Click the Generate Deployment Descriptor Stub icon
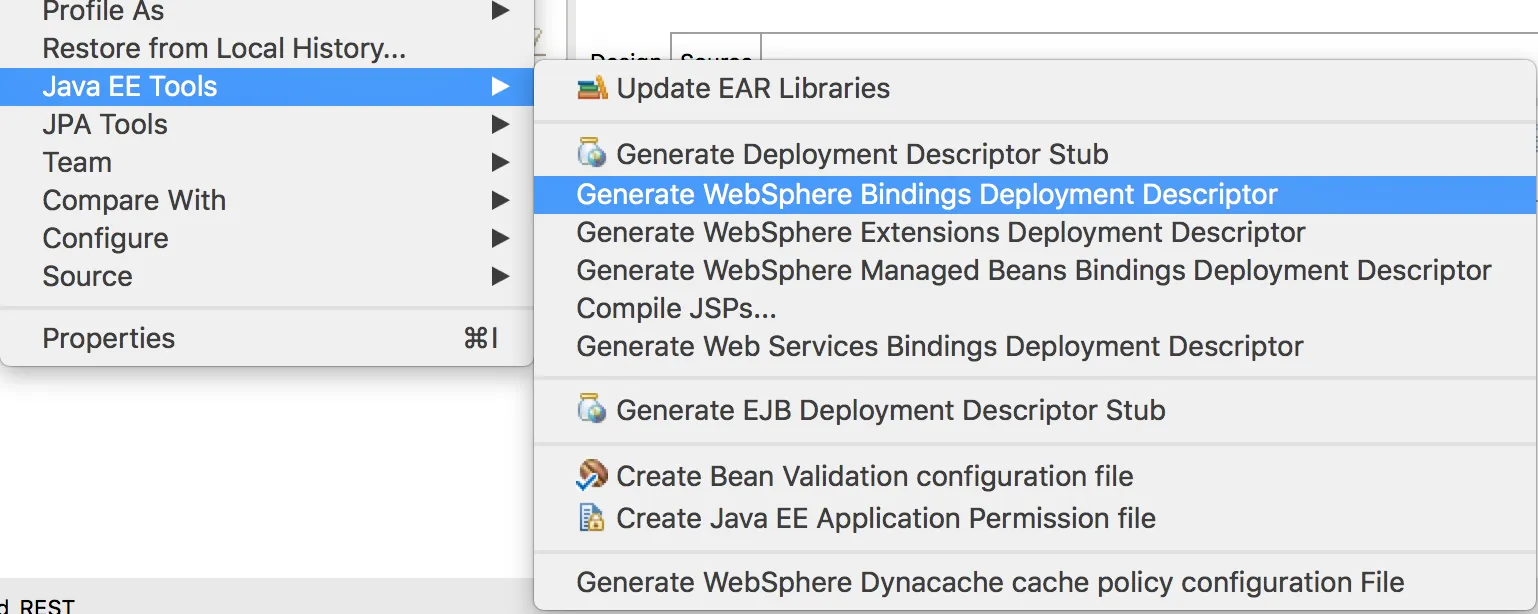The height and width of the screenshot is (614, 1538). click(x=592, y=154)
